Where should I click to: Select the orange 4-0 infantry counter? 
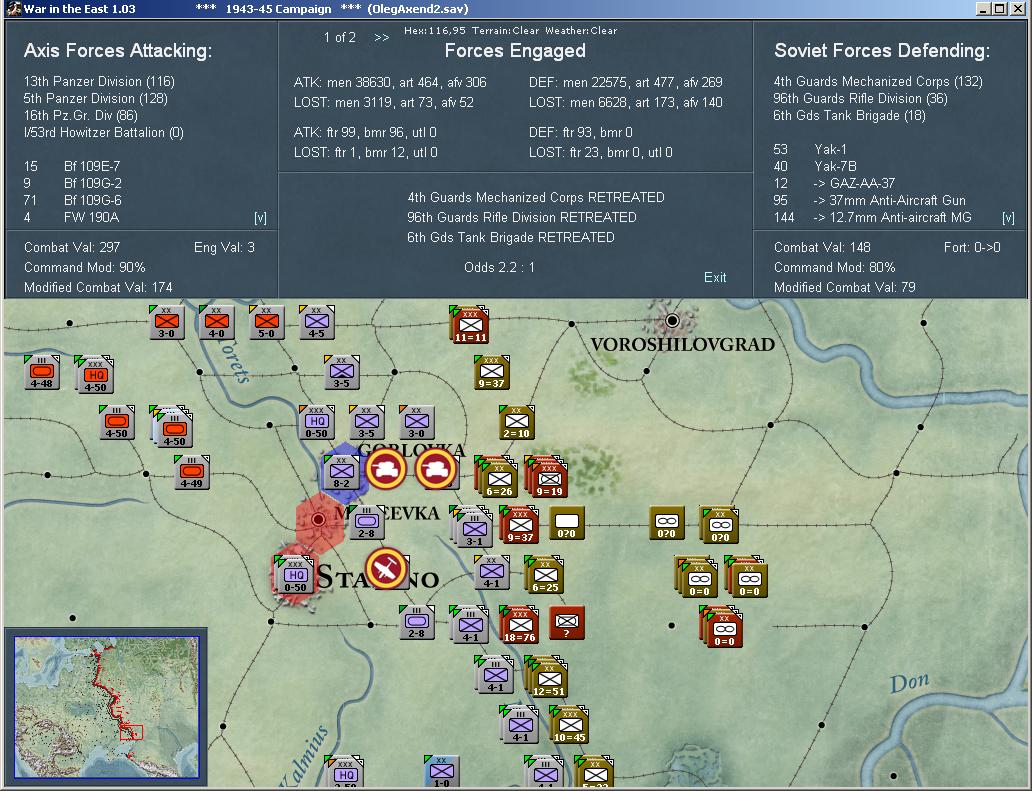click(x=217, y=322)
